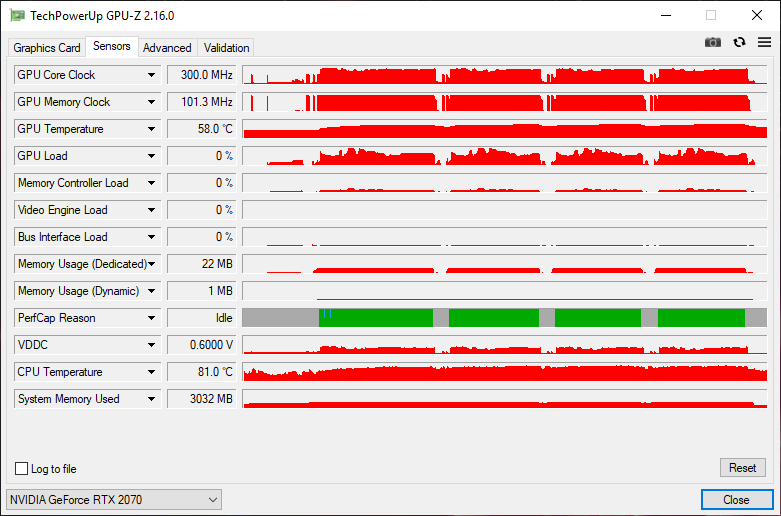
Task: Click the Video Engine Load empty graph
Action: click(505, 210)
